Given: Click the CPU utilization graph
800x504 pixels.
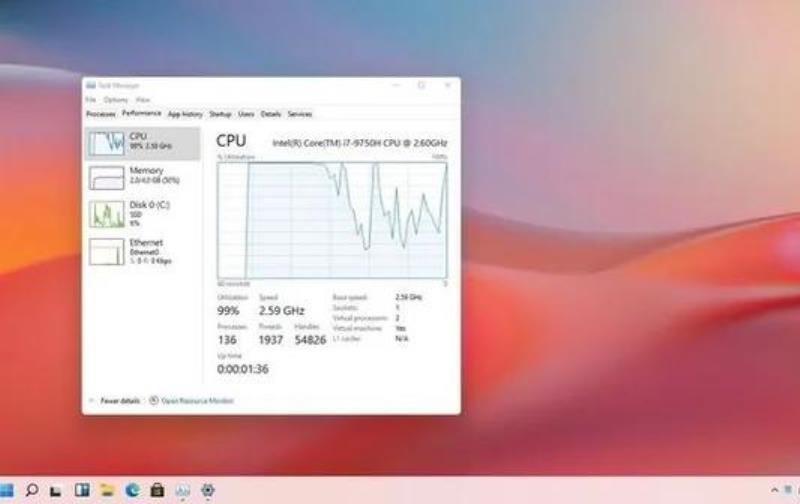Looking at the screenshot, I should [x=332, y=220].
